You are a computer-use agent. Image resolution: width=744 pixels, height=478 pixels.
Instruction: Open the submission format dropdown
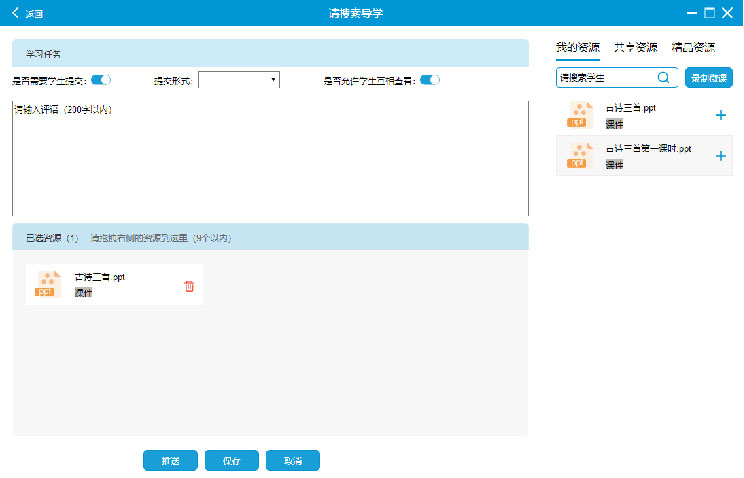point(238,80)
